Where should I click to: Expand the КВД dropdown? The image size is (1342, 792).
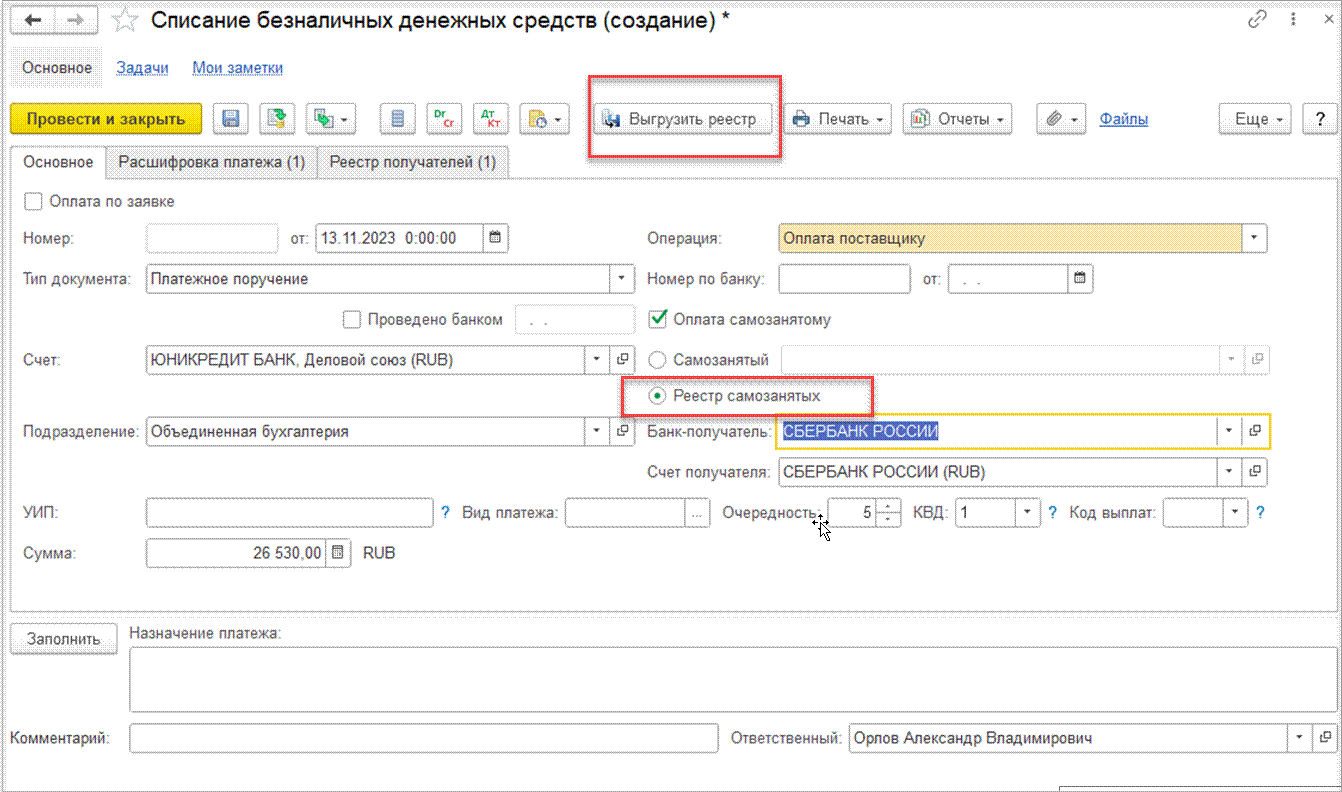(x=1029, y=513)
